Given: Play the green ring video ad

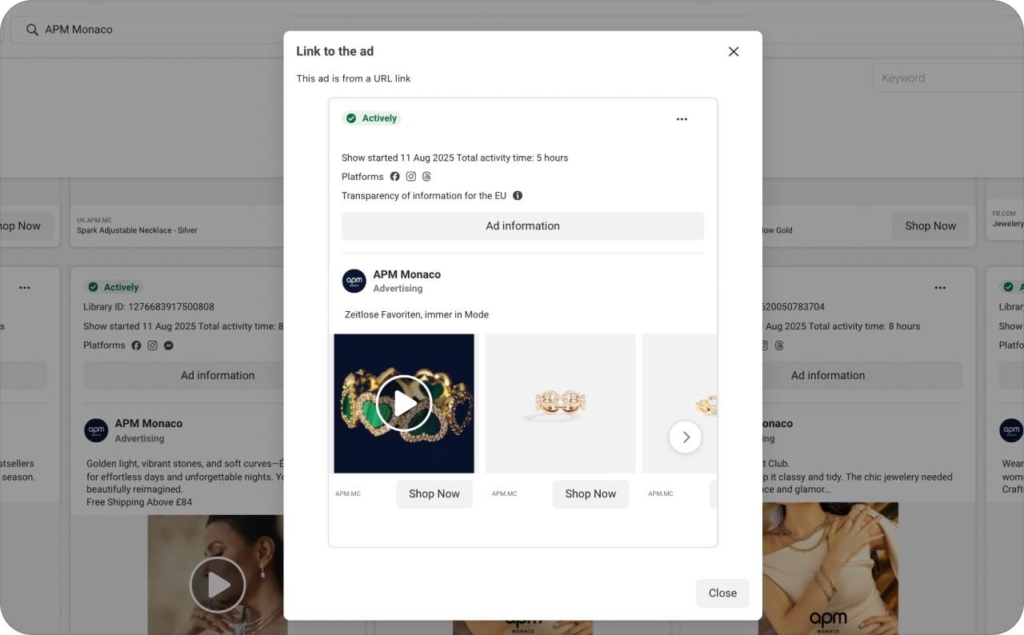Looking at the screenshot, I should pyautogui.click(x=404, y=403).
